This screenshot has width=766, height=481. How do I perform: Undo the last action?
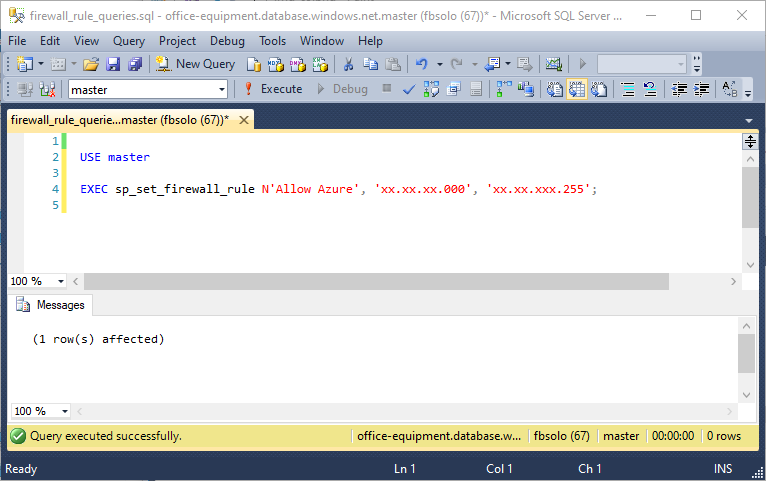point(422,64)
